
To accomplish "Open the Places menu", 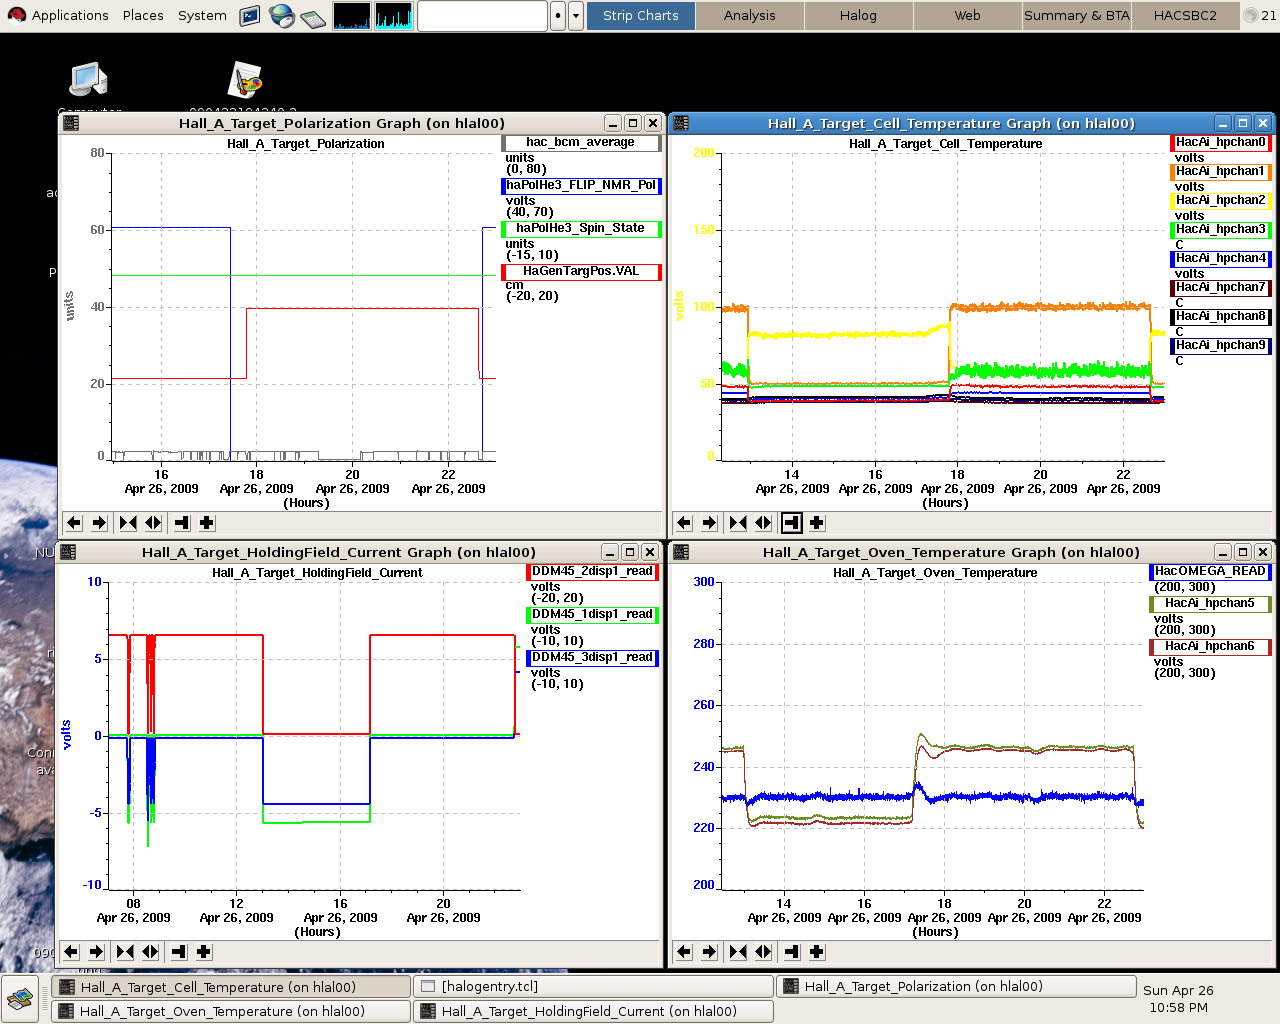I will [143, 15].
